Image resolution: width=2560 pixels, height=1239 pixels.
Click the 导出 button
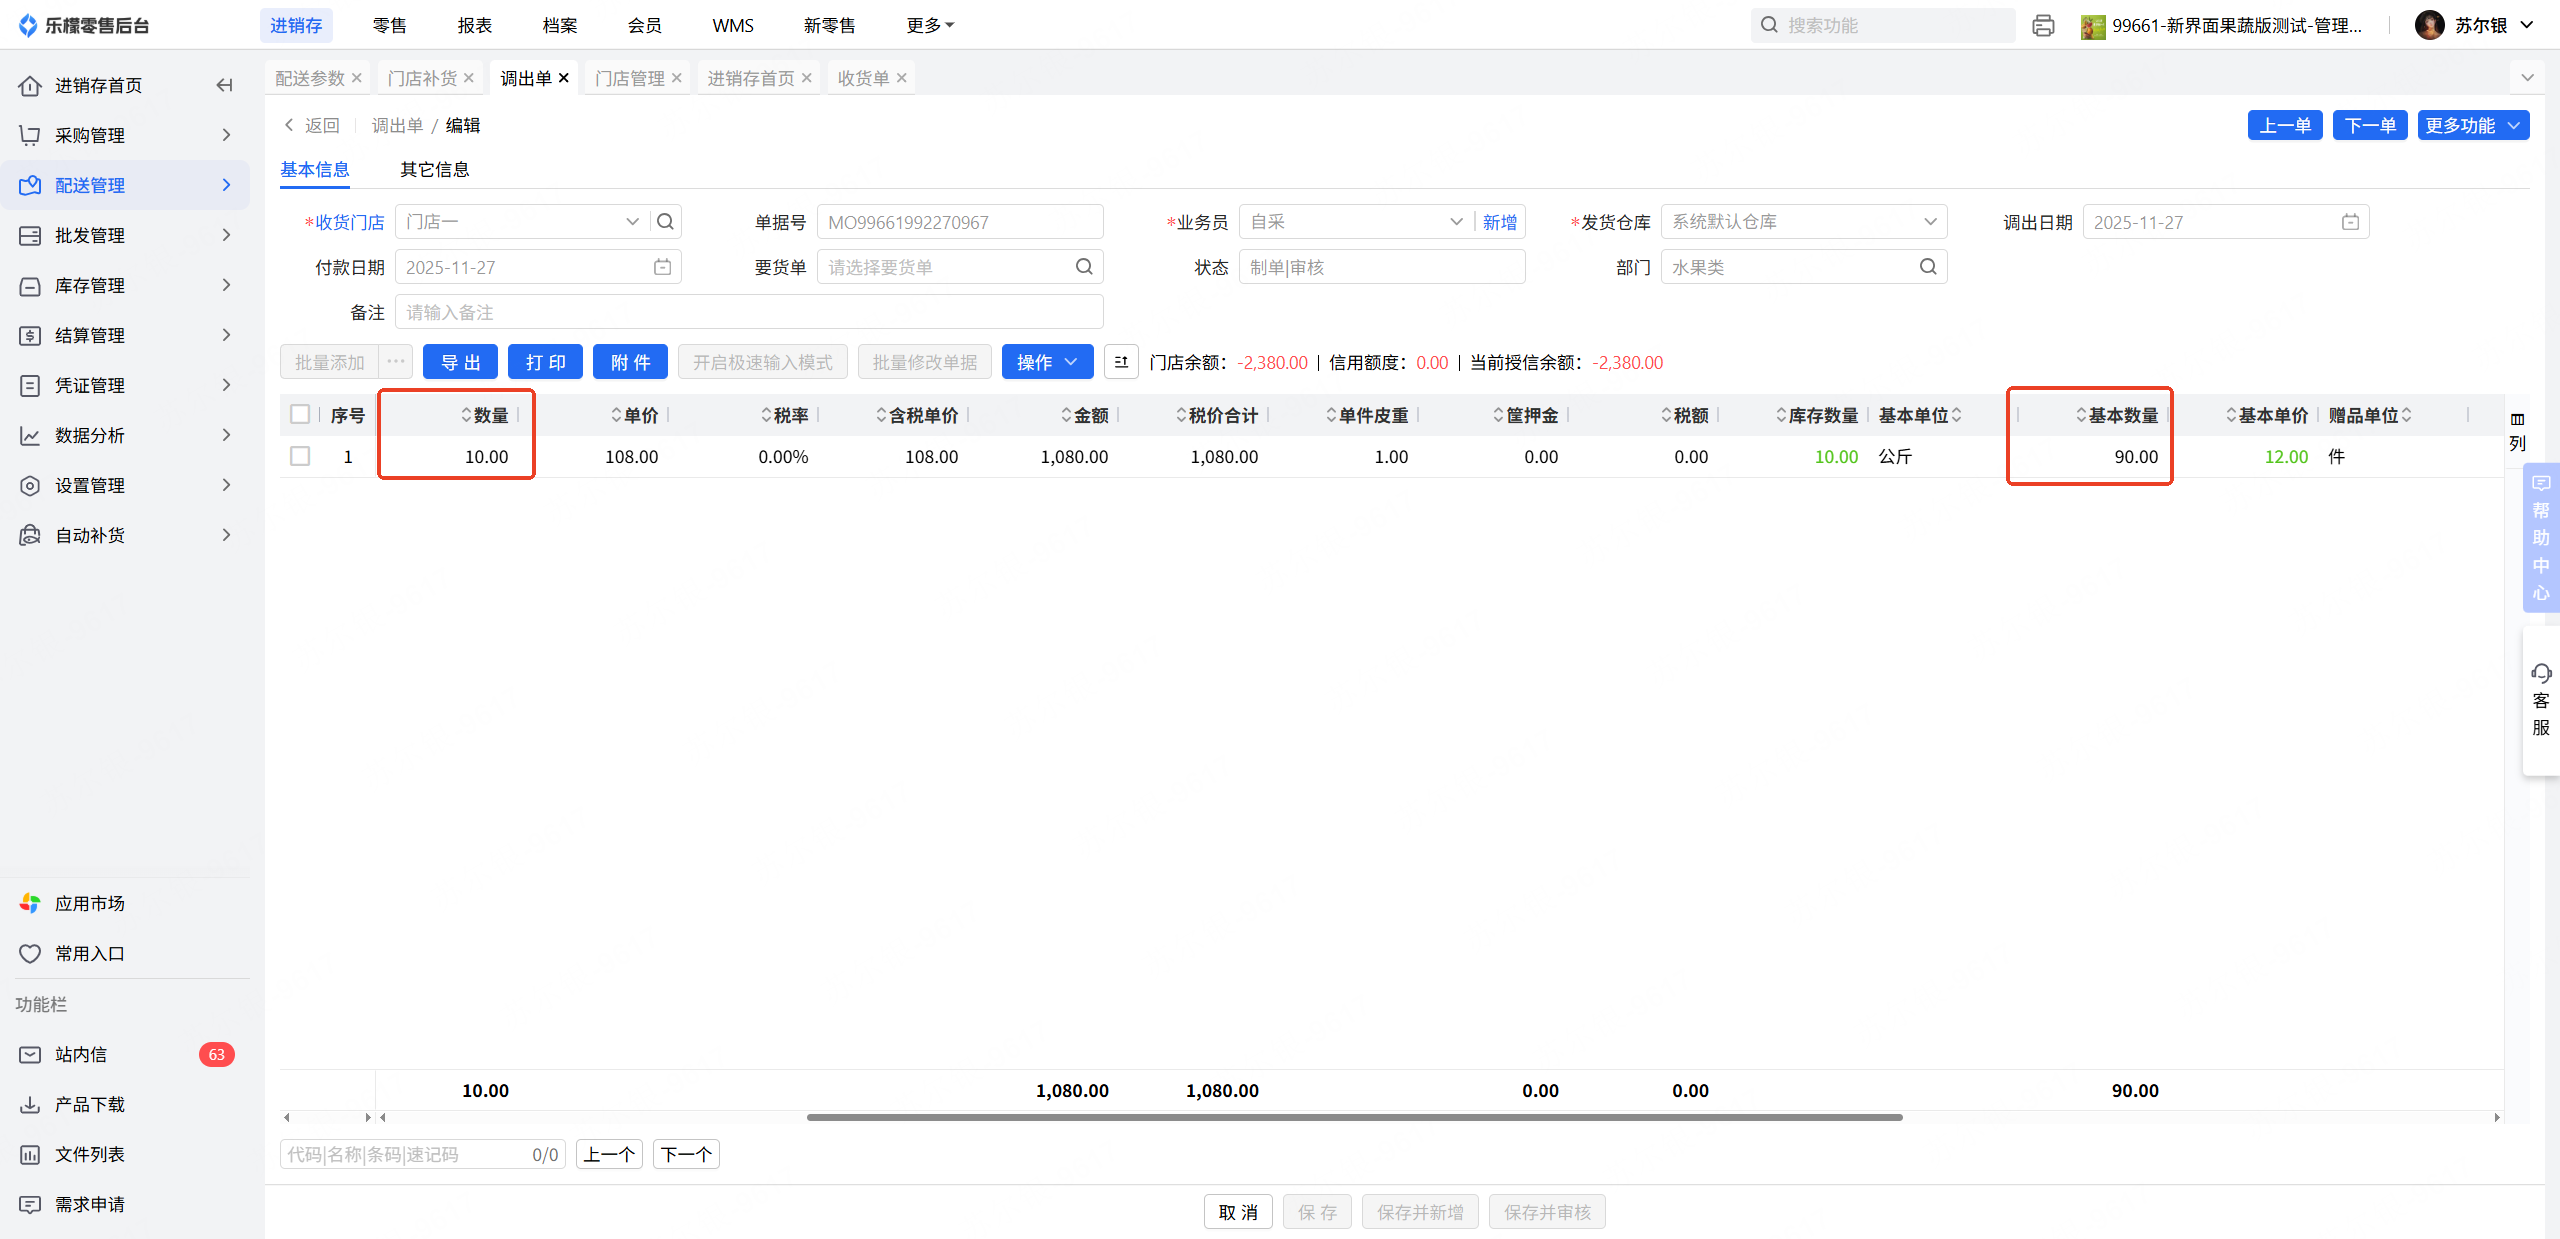point(460,362)
